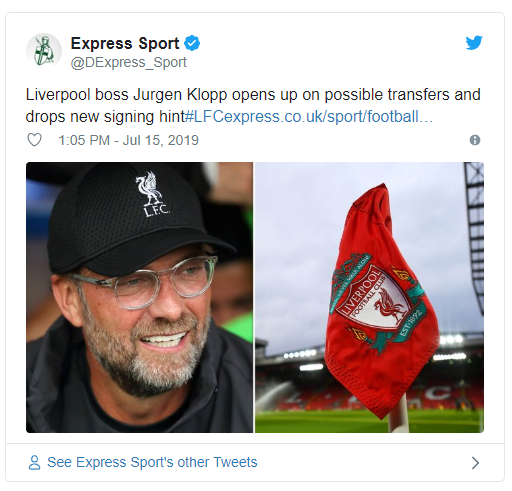Click the blue verified badge
The image size is (512, 491).
(192, 43)
